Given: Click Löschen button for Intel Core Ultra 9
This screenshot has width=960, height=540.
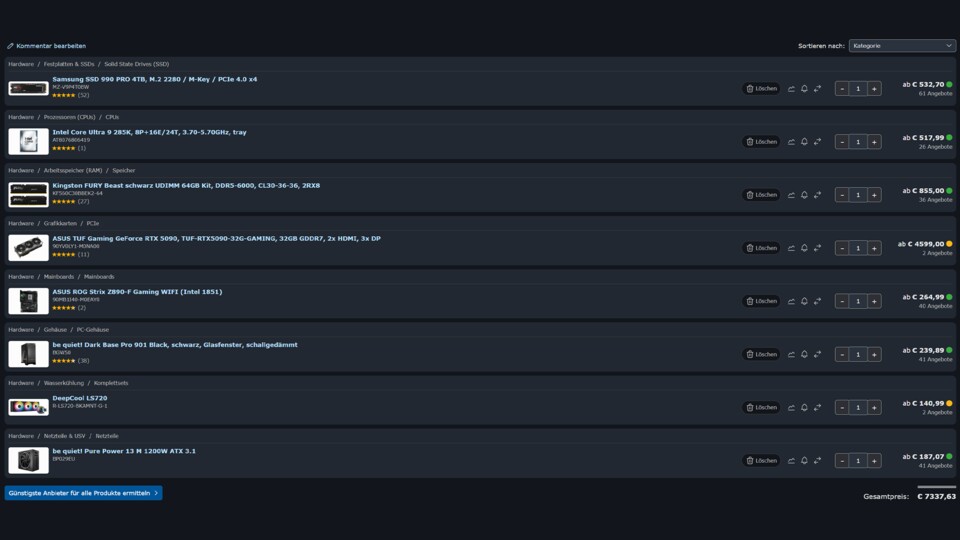Looking at the screenshot, I should click(x=761, y=142).
